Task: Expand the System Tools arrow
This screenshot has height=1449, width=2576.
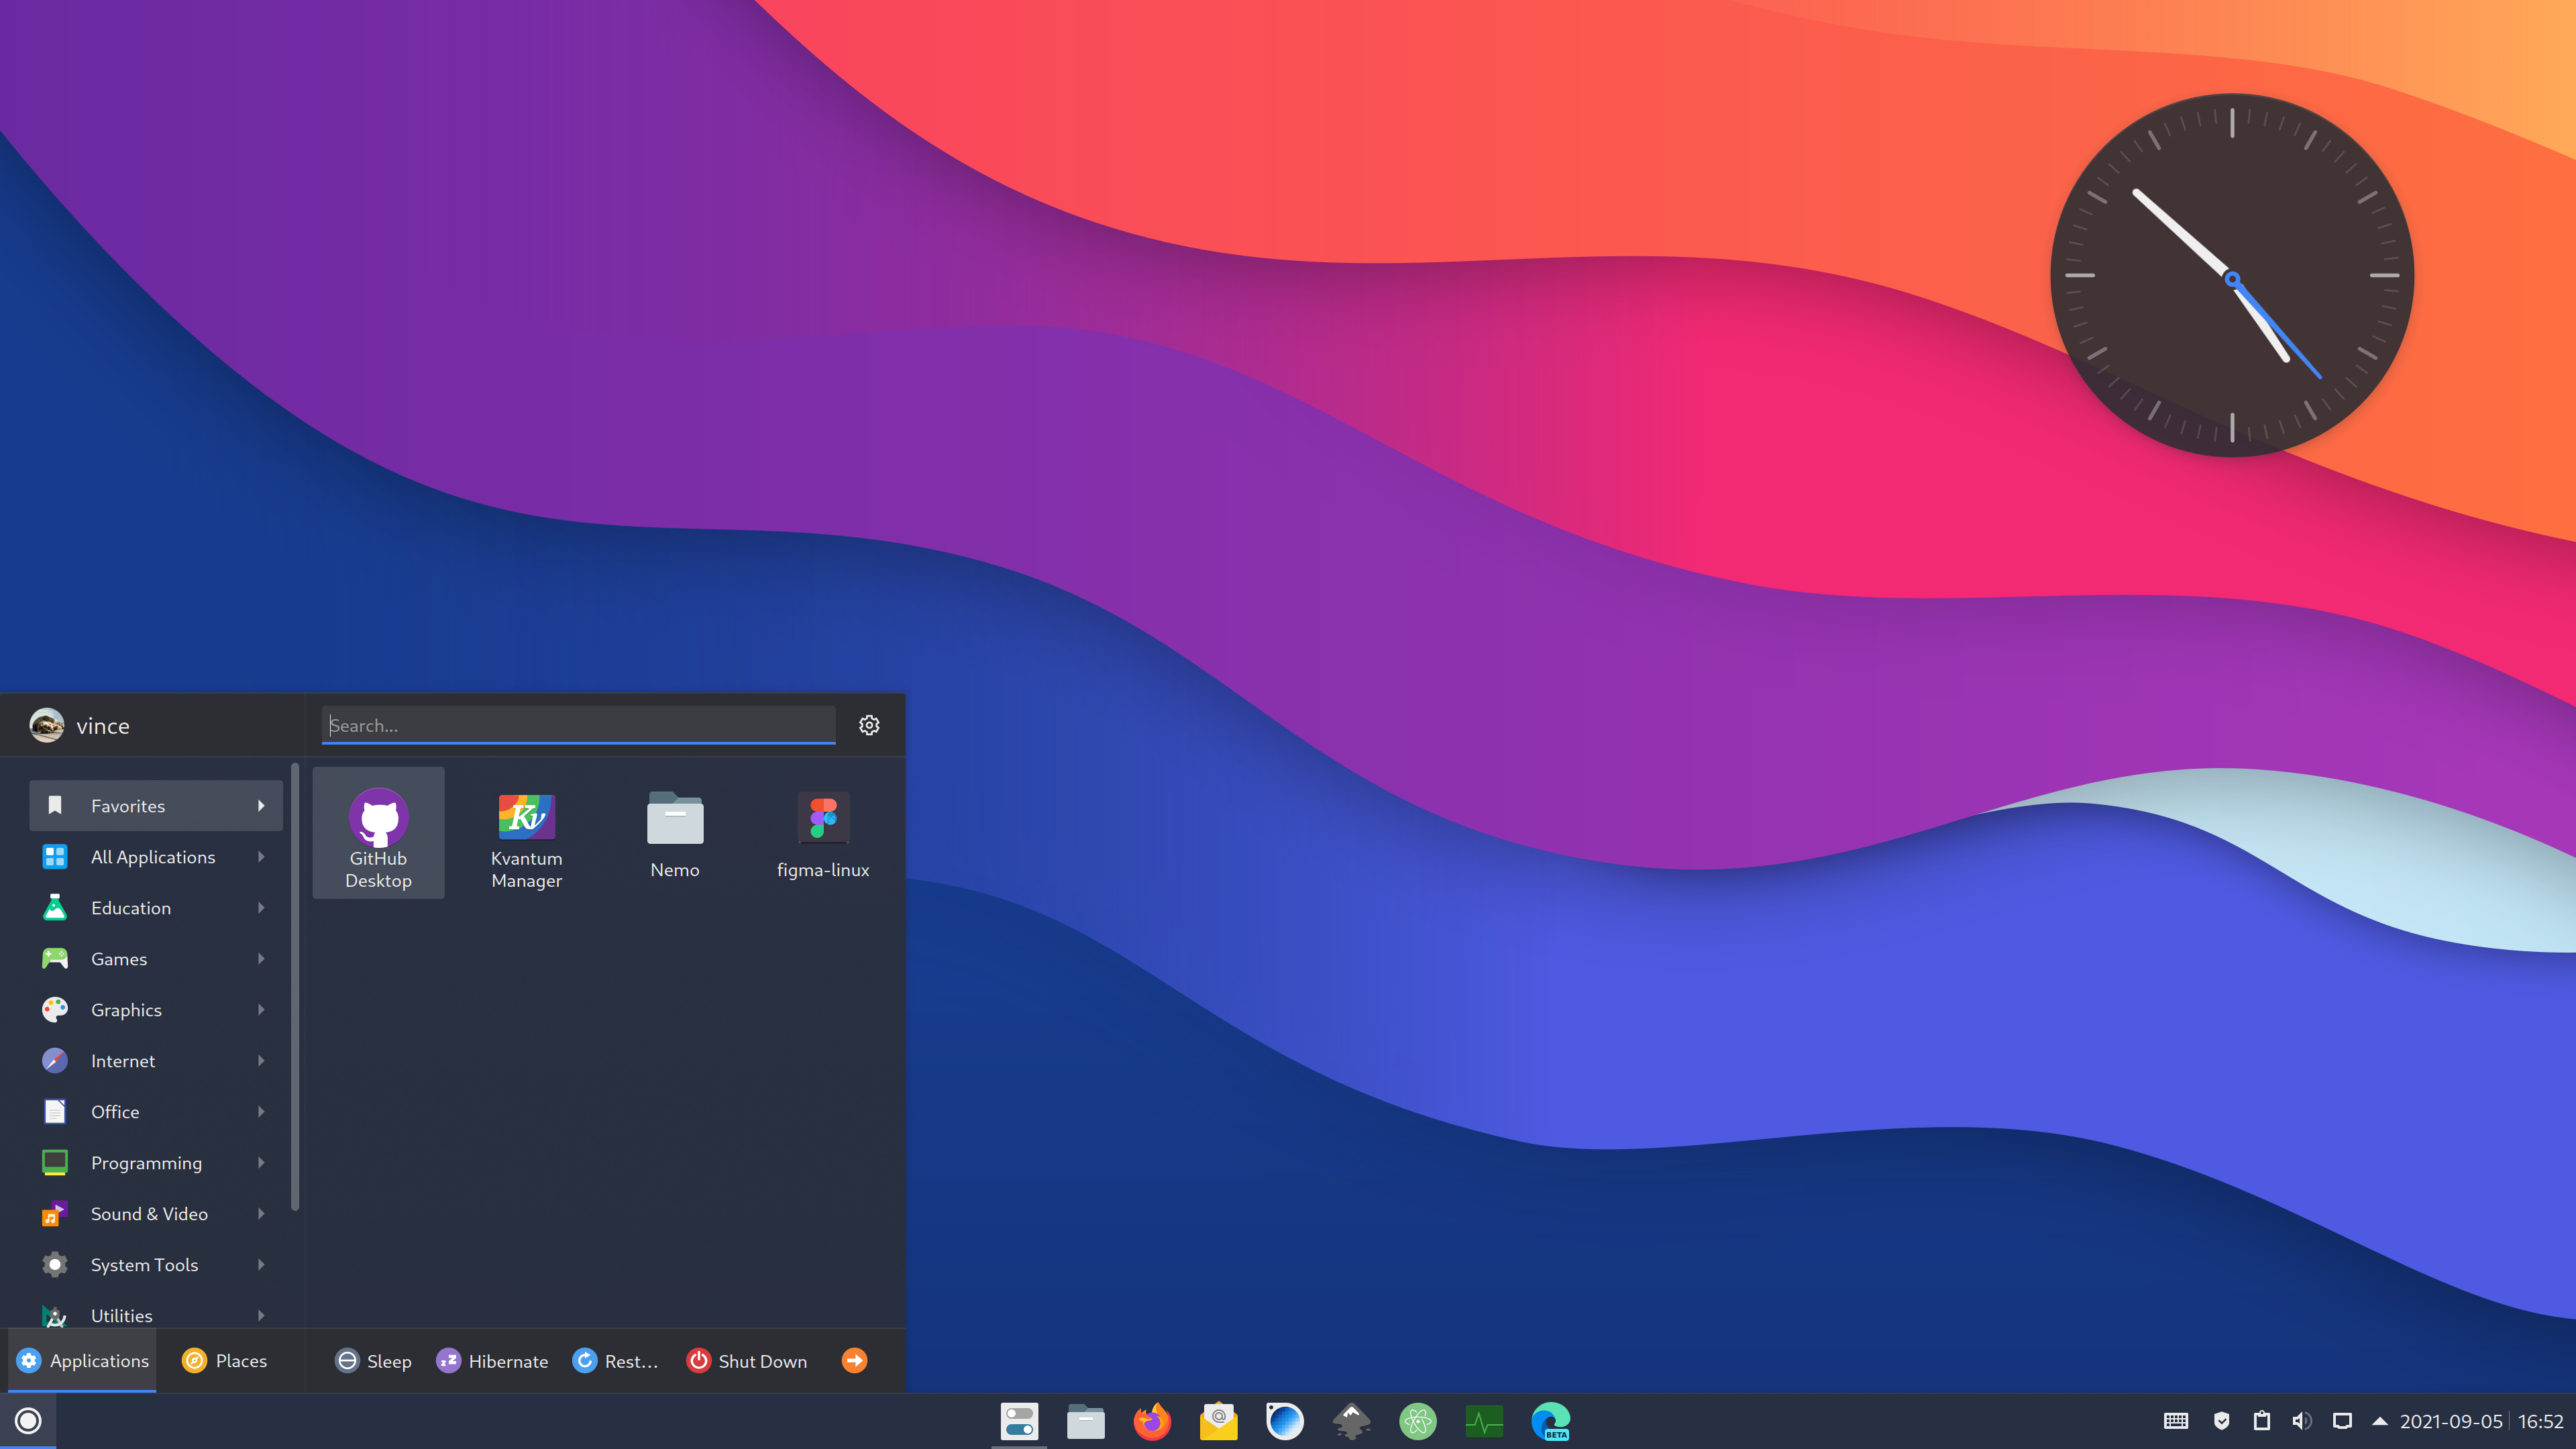Action: click(x=261, y=1265)
